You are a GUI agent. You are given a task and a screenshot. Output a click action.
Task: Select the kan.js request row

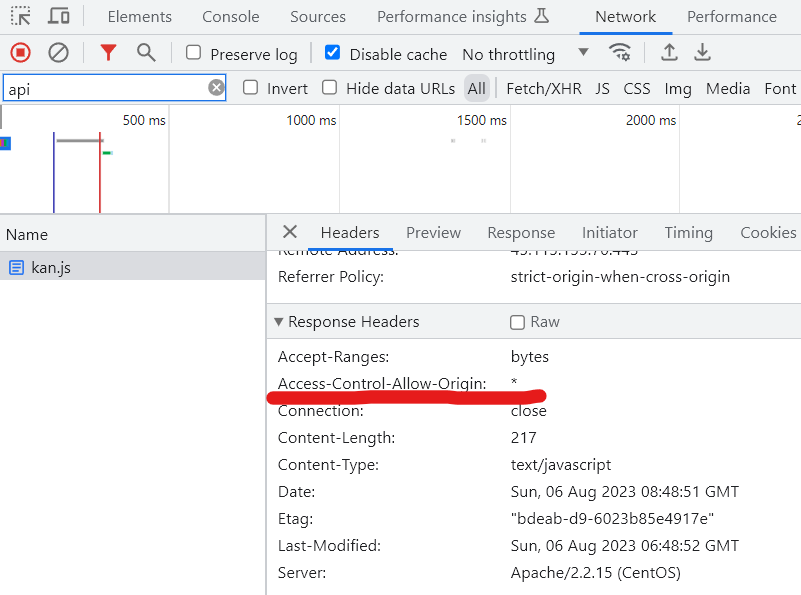132,267
